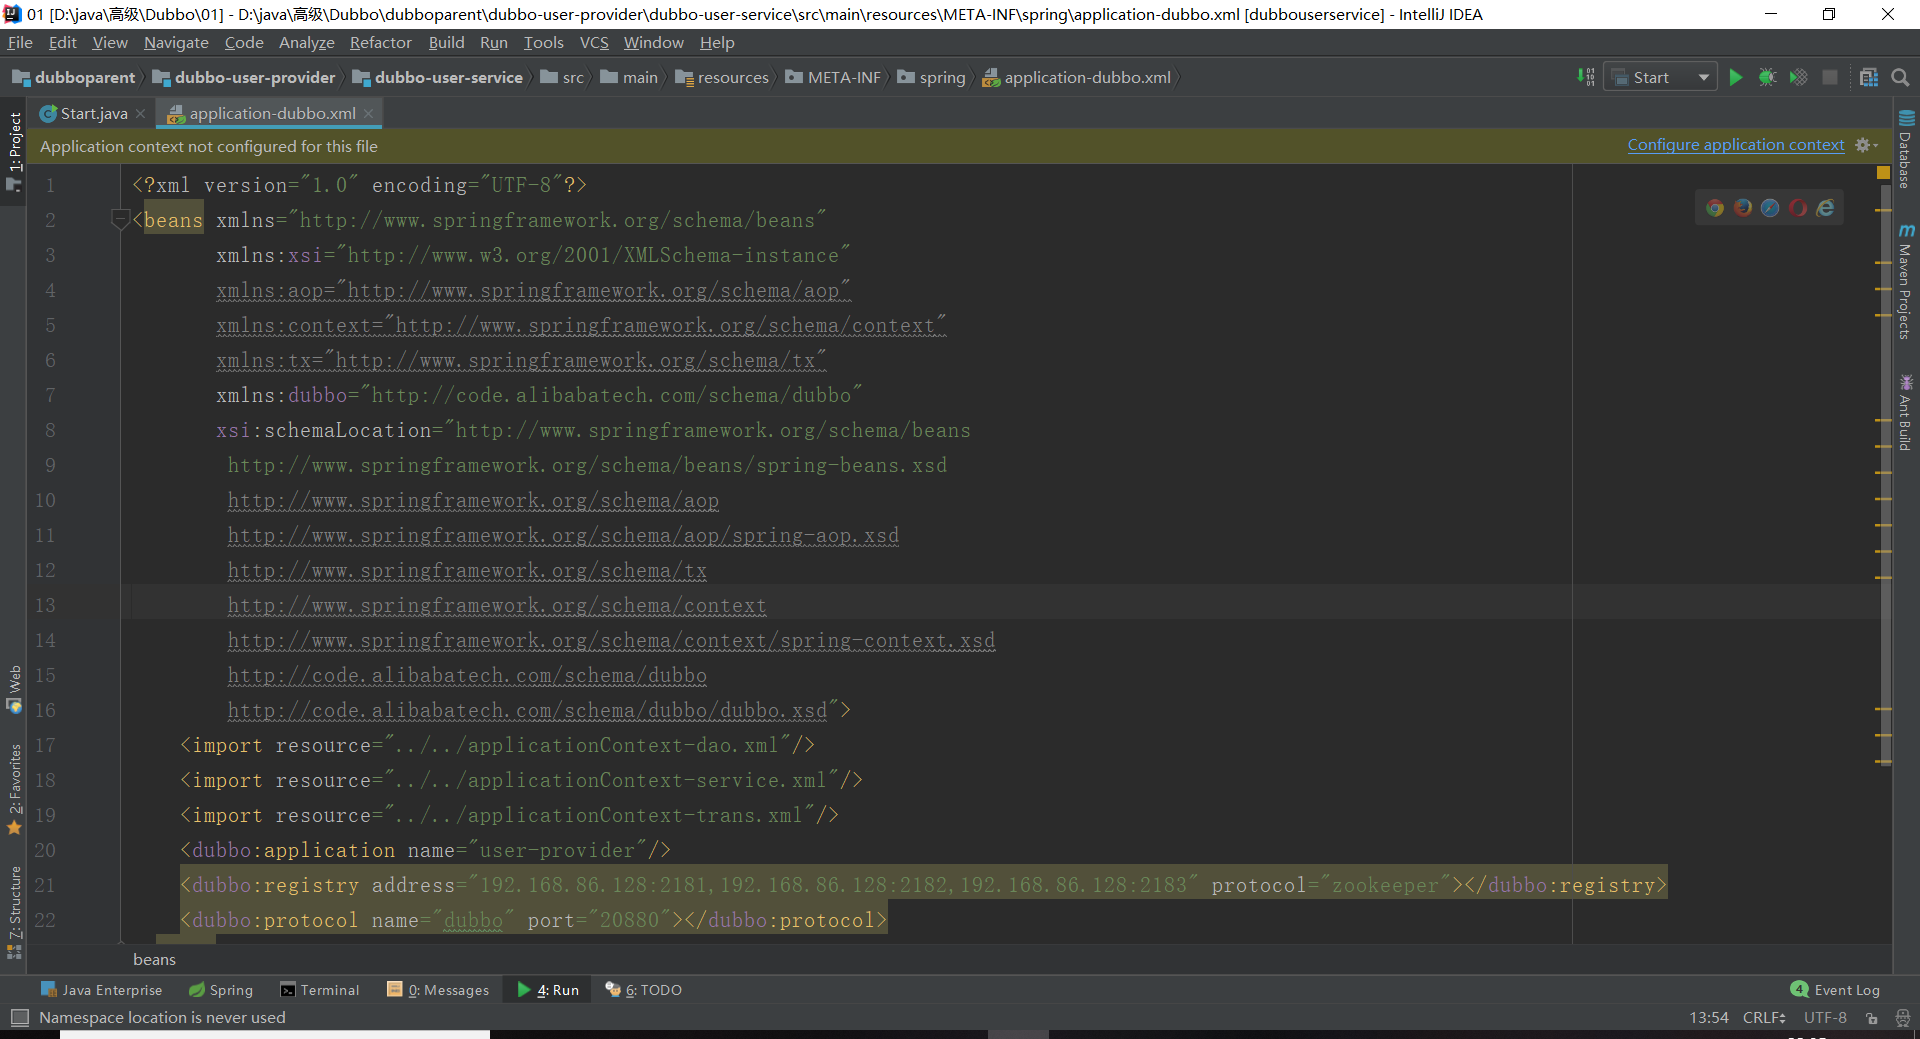Open the Help menu
The height and width of the screenshot is (1039, 1920).
(717, 42)
